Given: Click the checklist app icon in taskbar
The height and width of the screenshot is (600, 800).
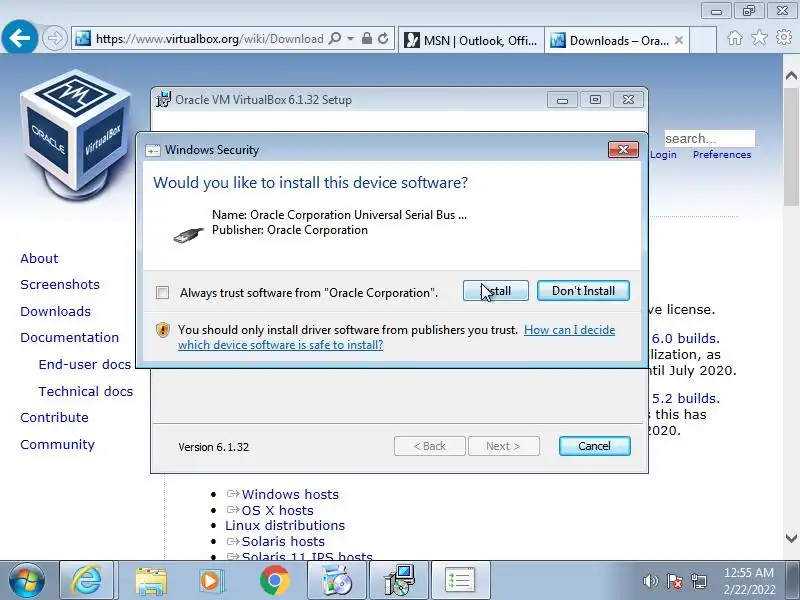Looking at the screenshot, I should pyautogui.click(x=461, y=581).
